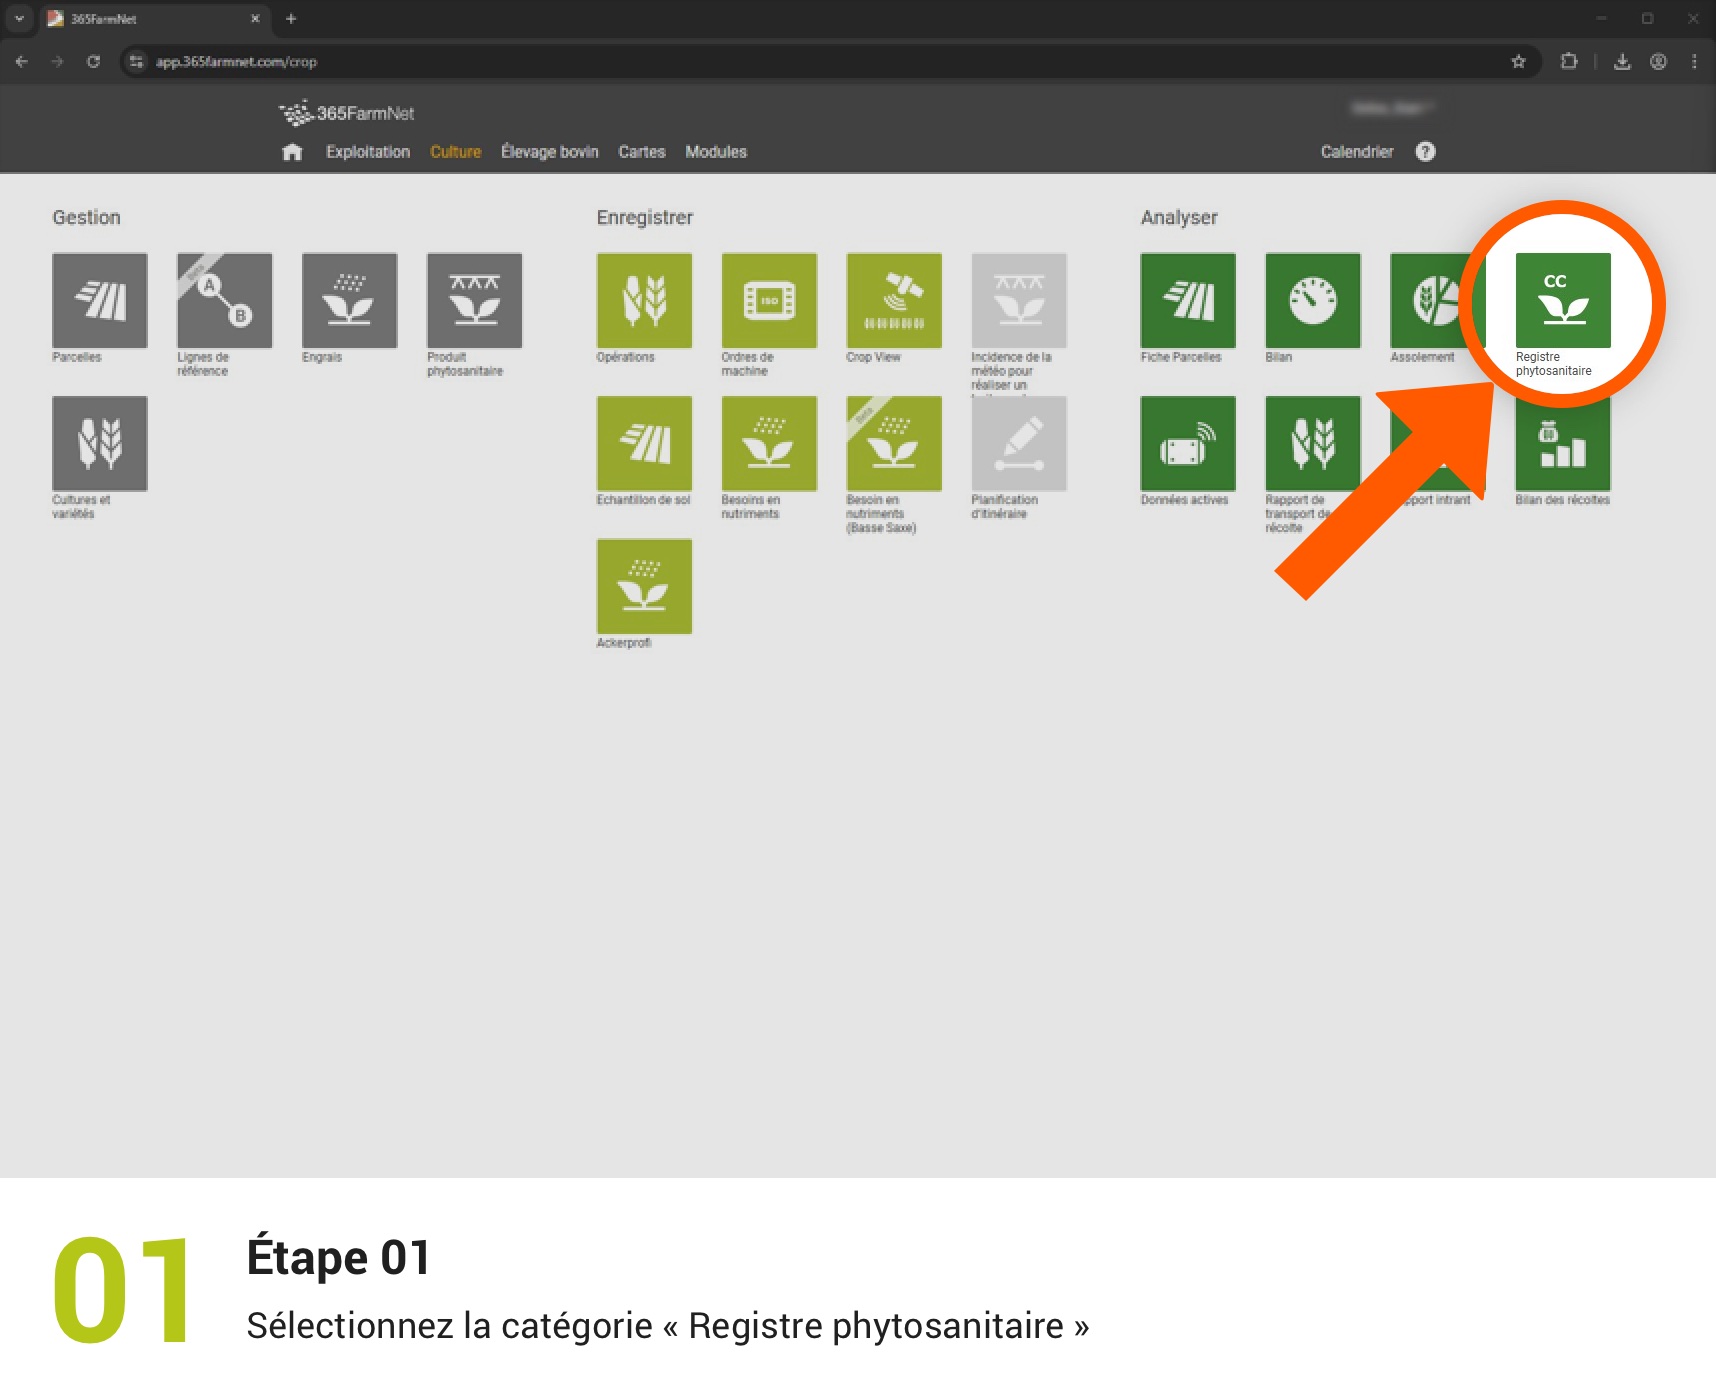Open the Bilan analysis tile

tap(1312, 300)
